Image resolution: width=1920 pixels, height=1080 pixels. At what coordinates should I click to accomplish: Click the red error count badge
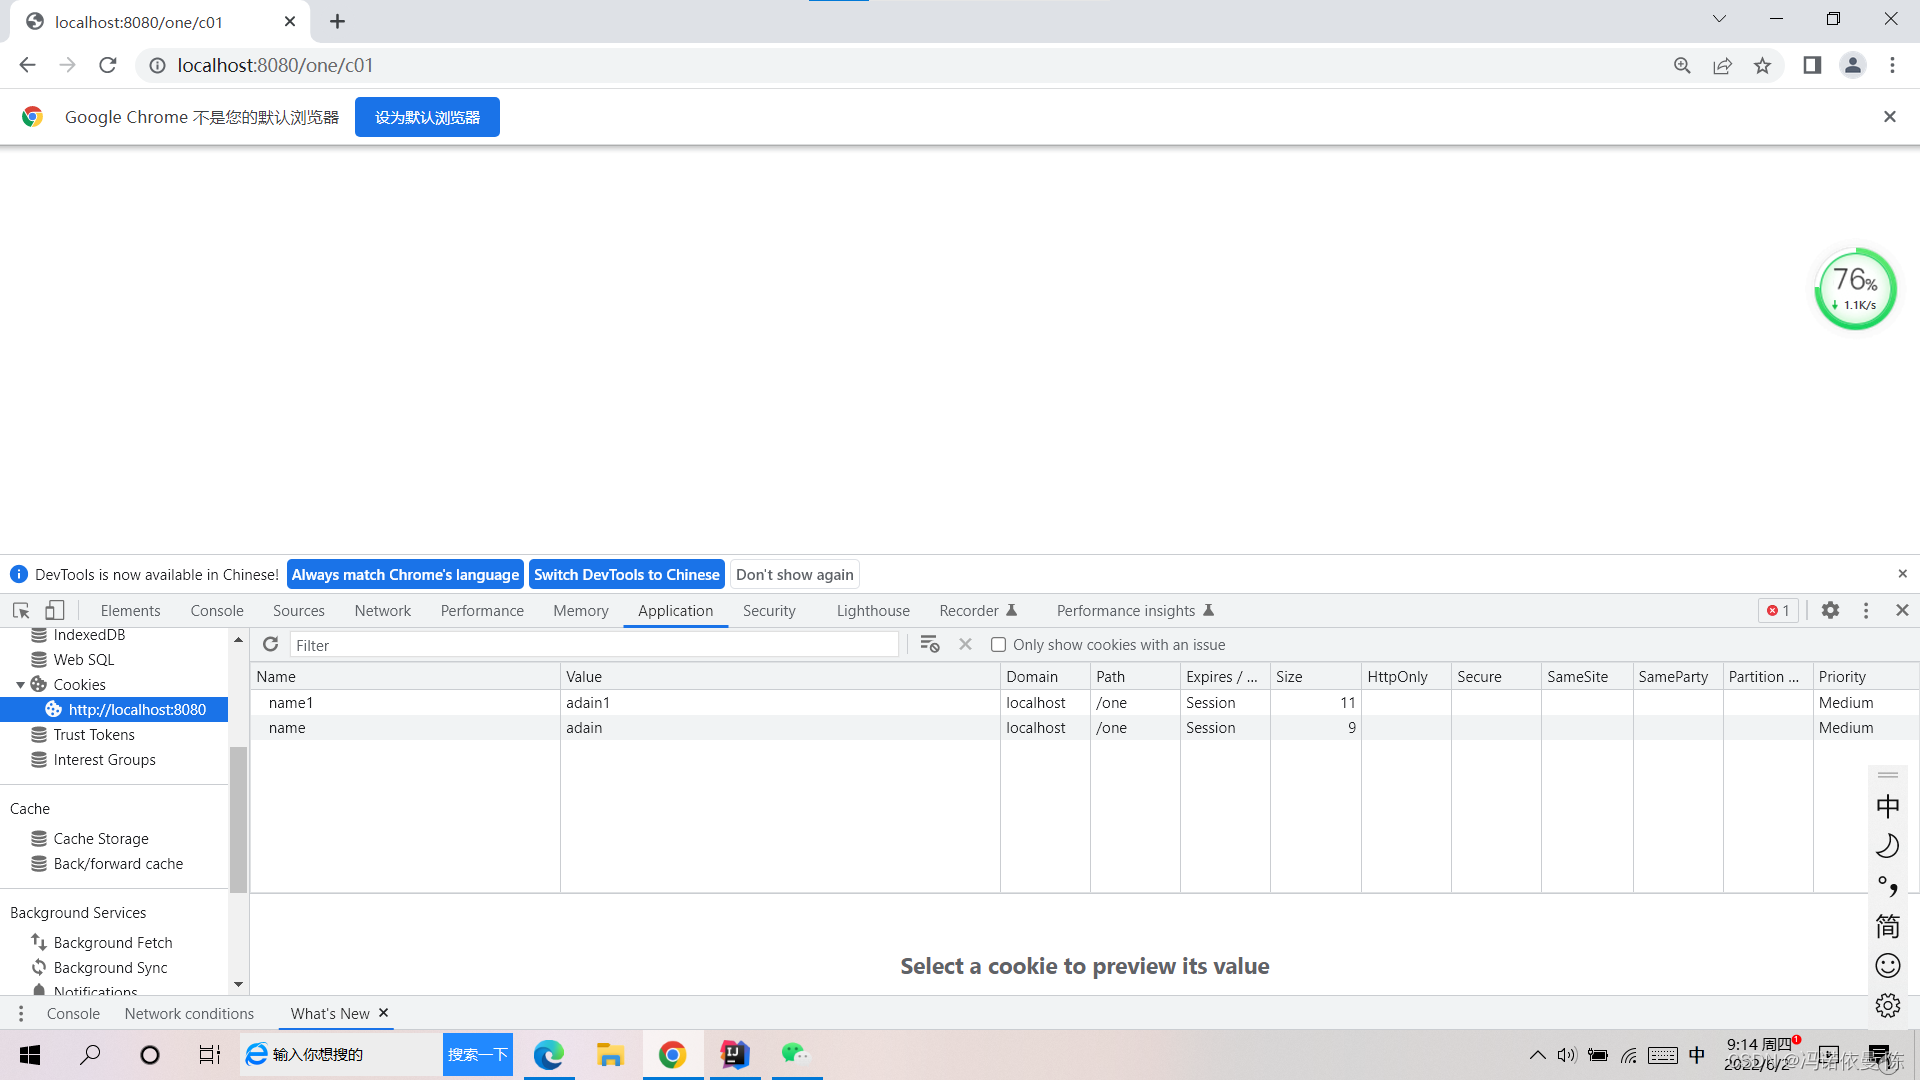[1778, 611]
